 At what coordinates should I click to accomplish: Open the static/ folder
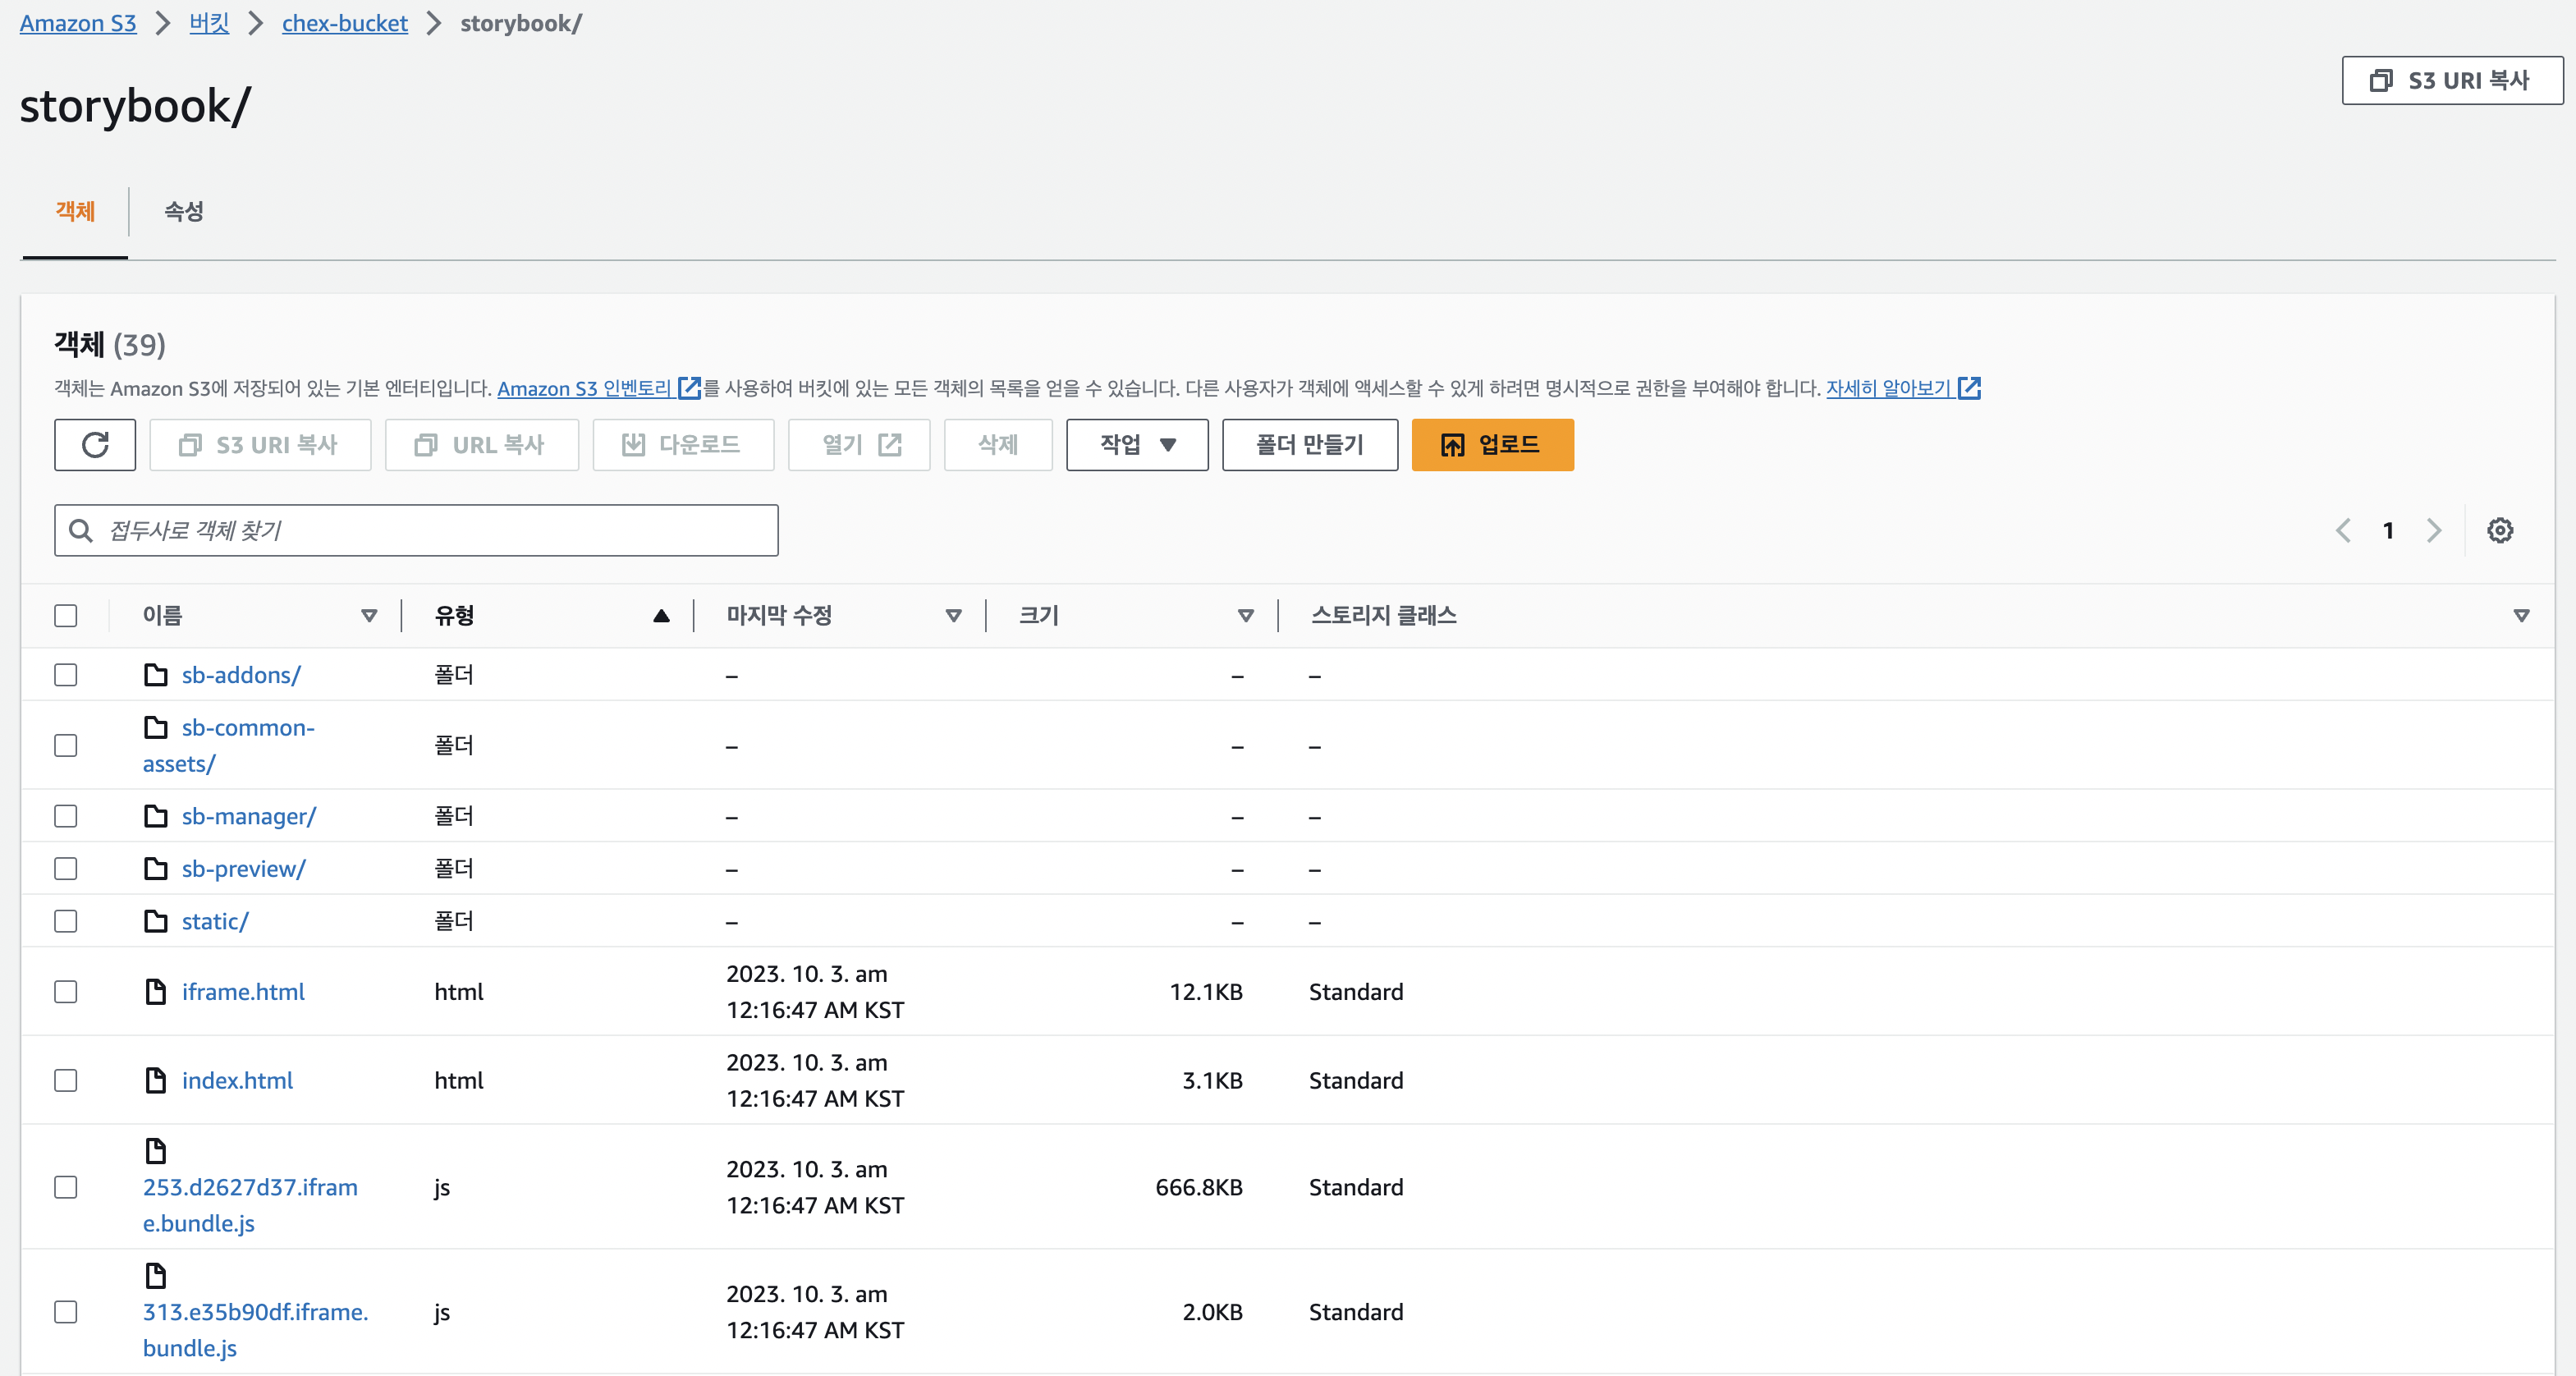point(215,921)
